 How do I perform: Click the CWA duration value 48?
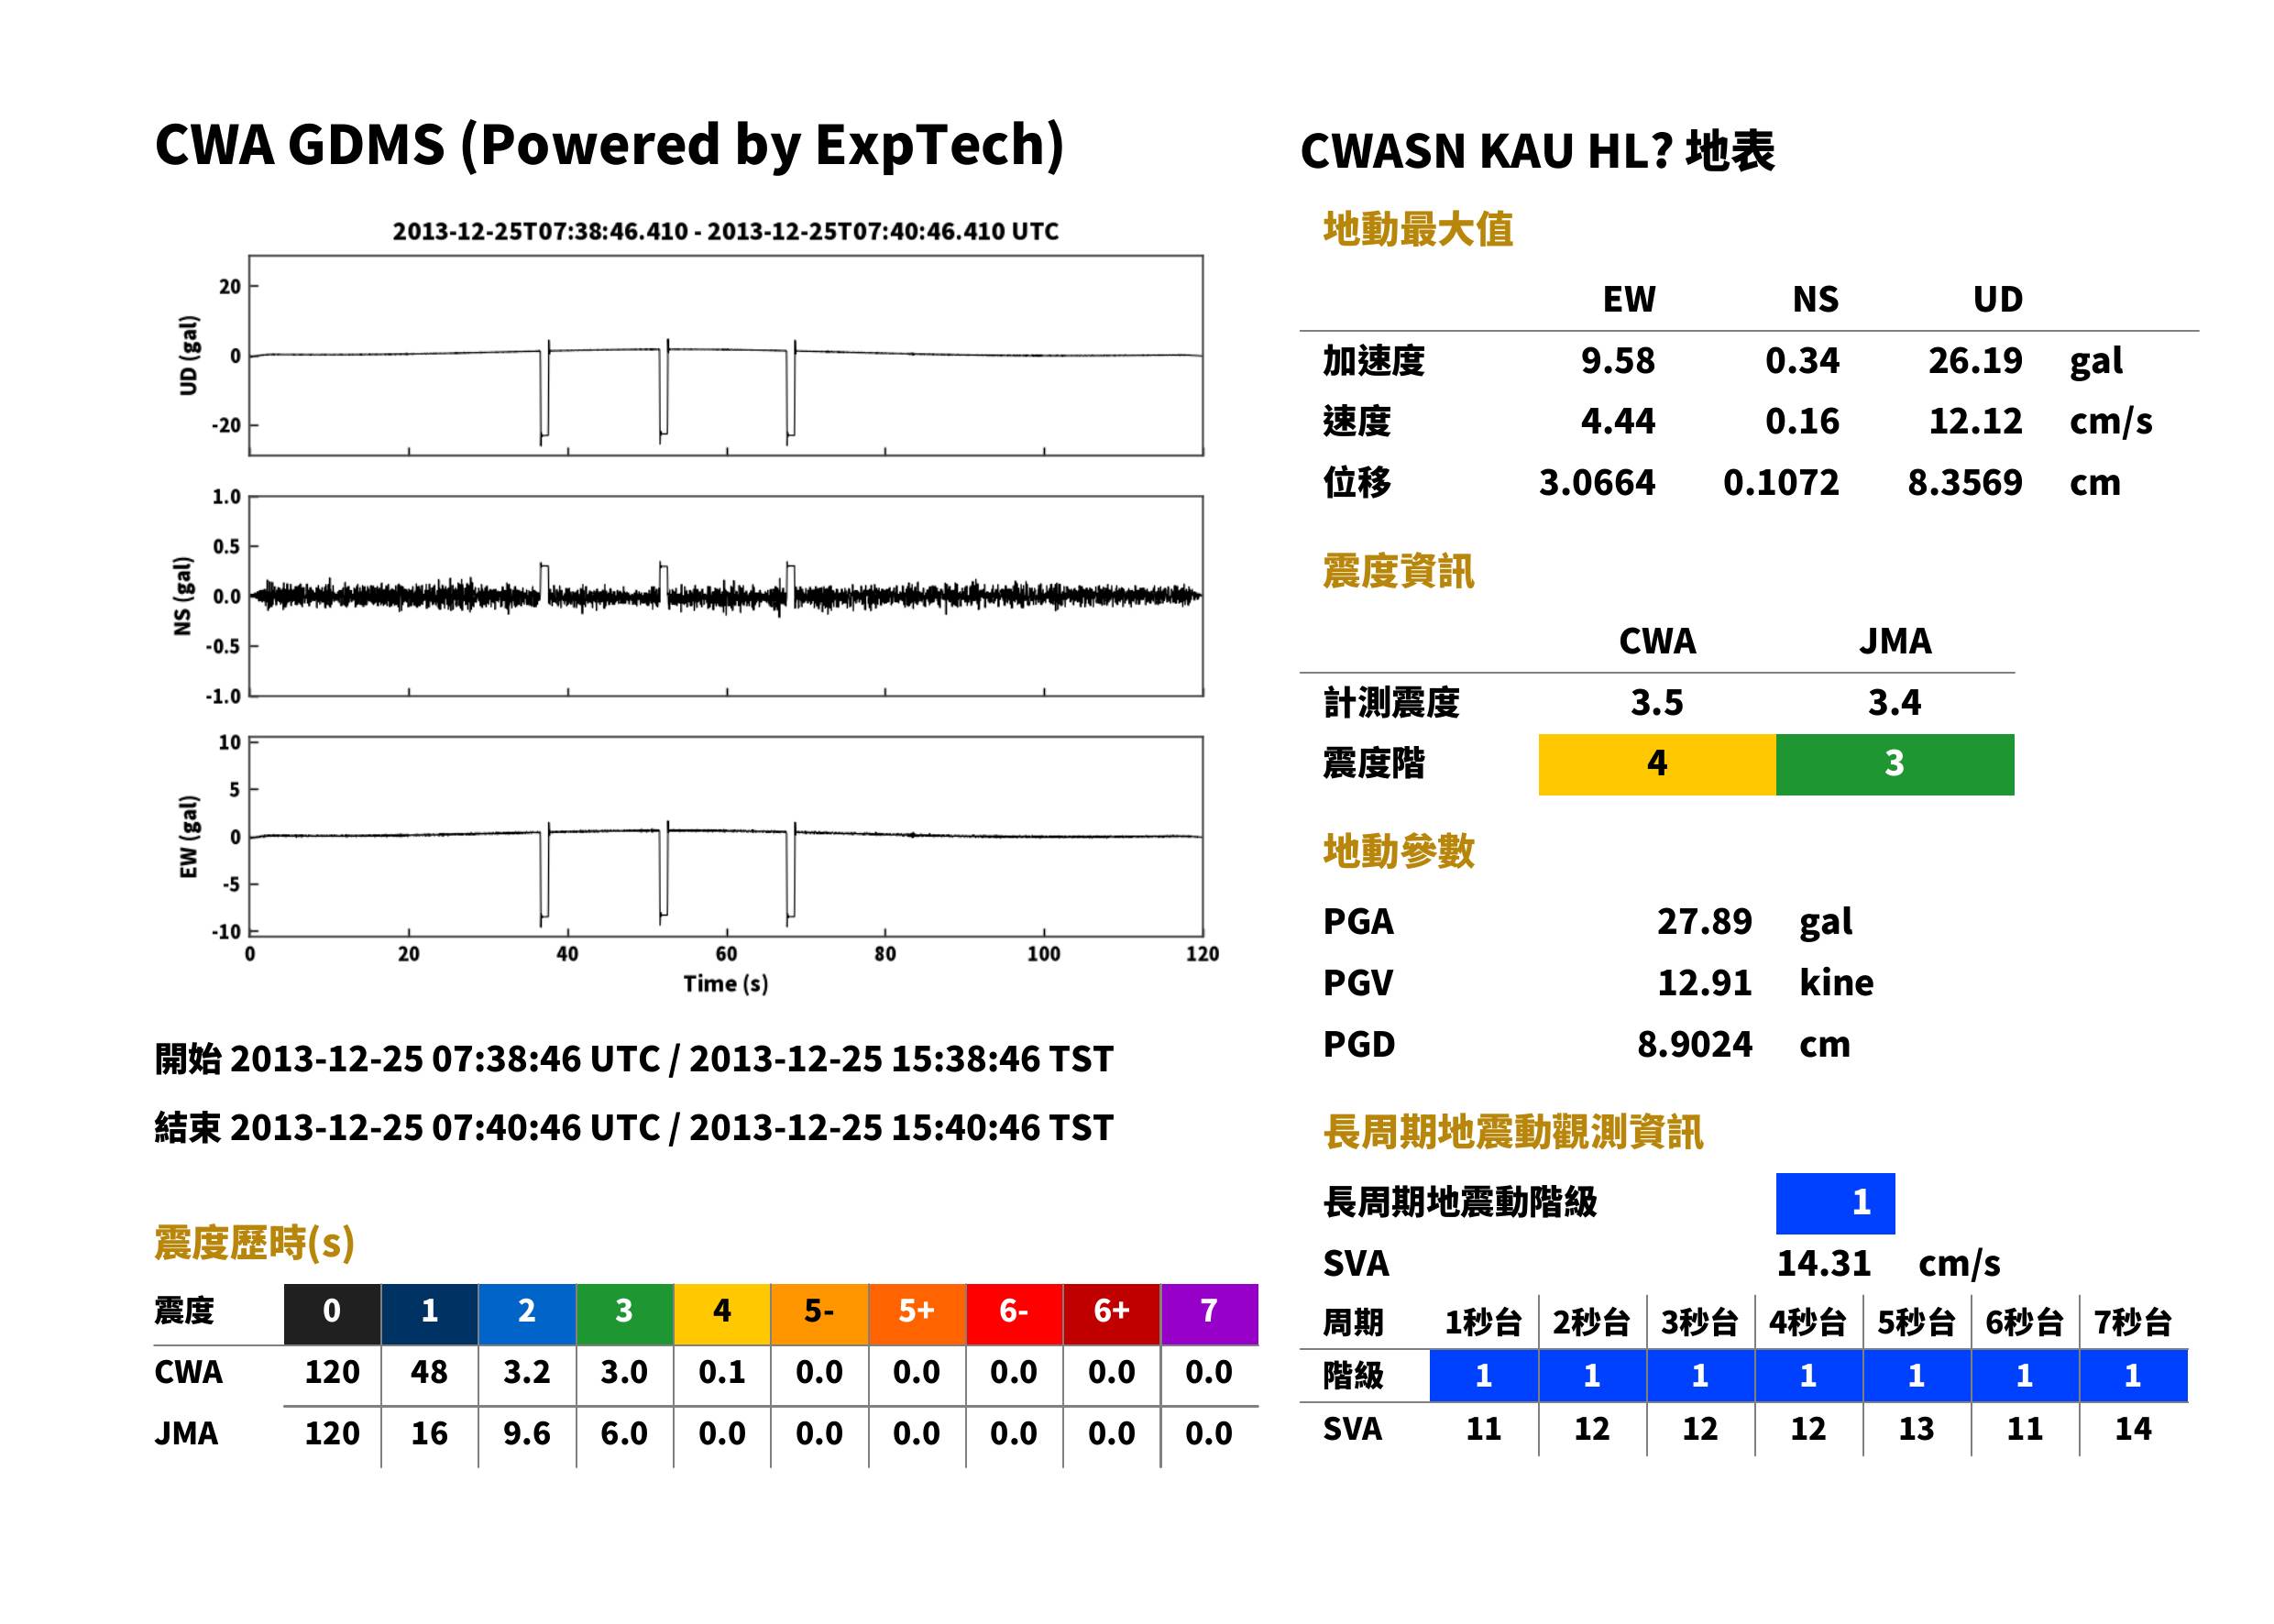[429, 1372]
